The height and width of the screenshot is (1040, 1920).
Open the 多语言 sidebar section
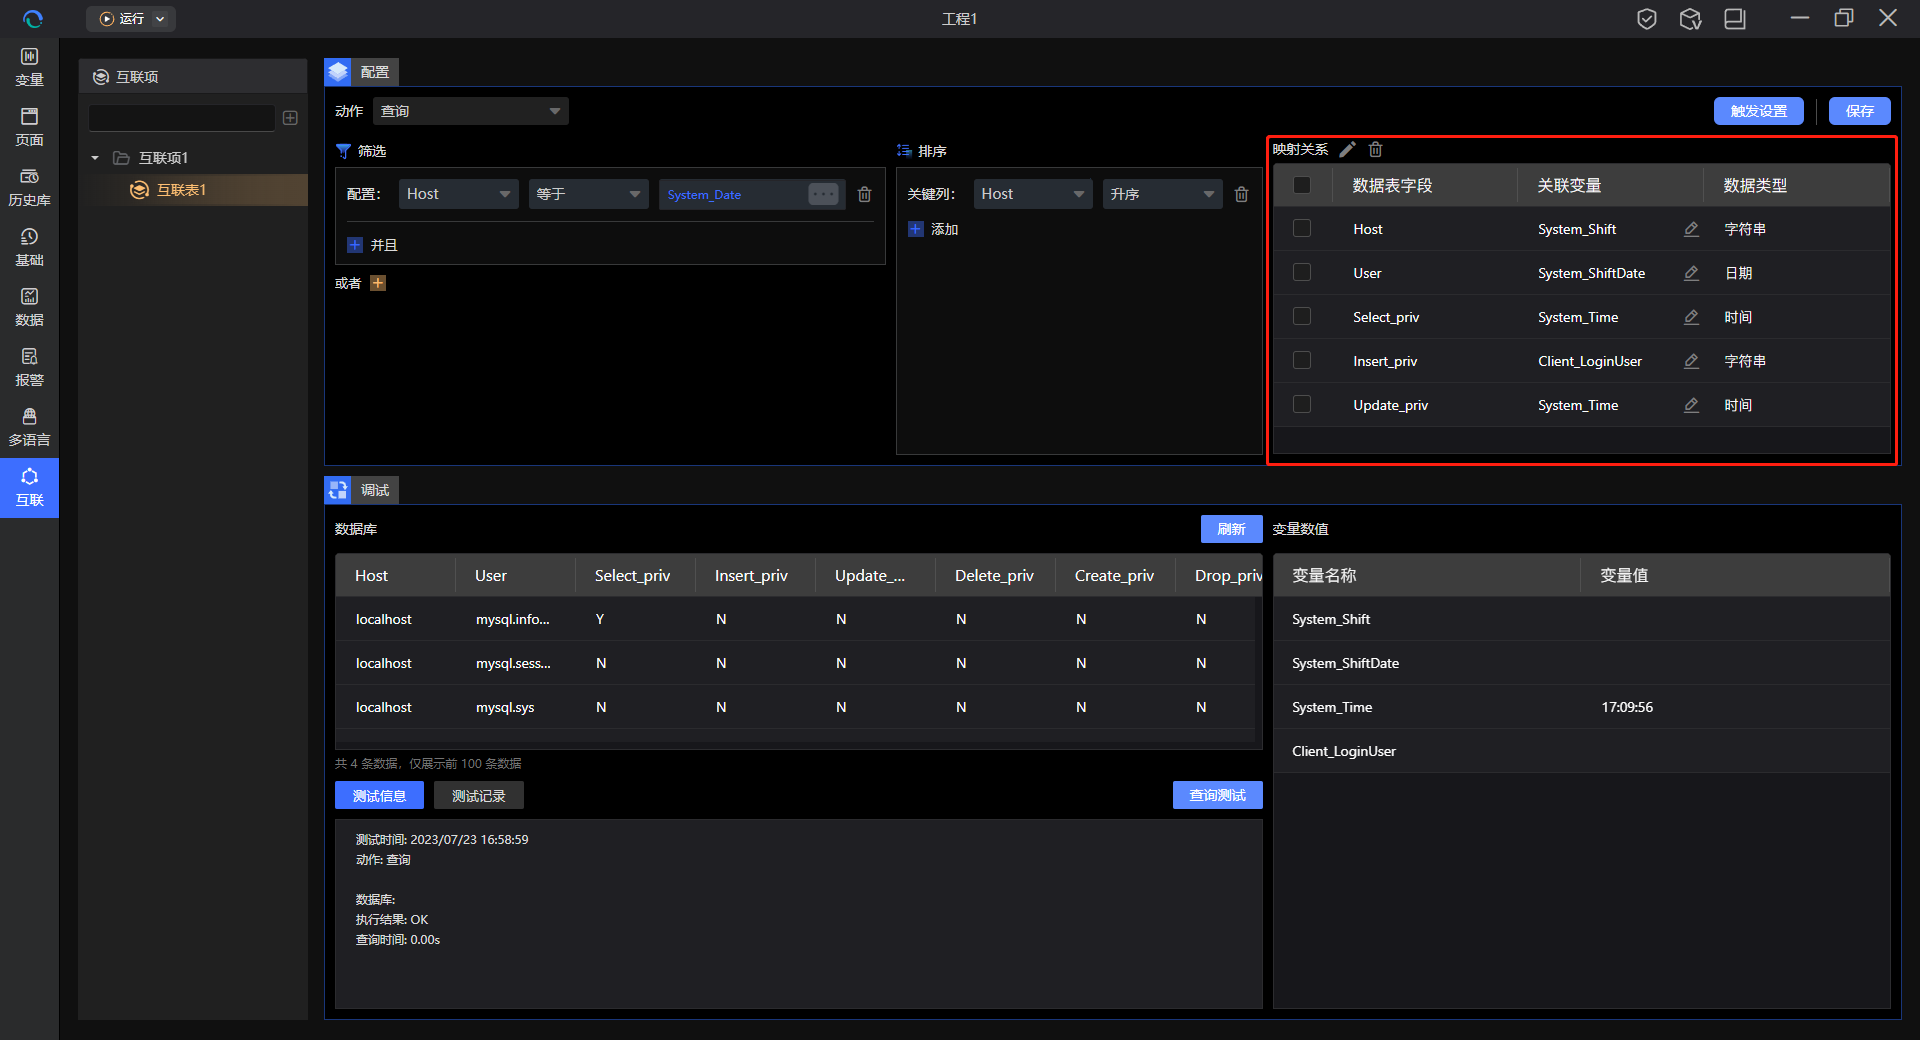29,427
